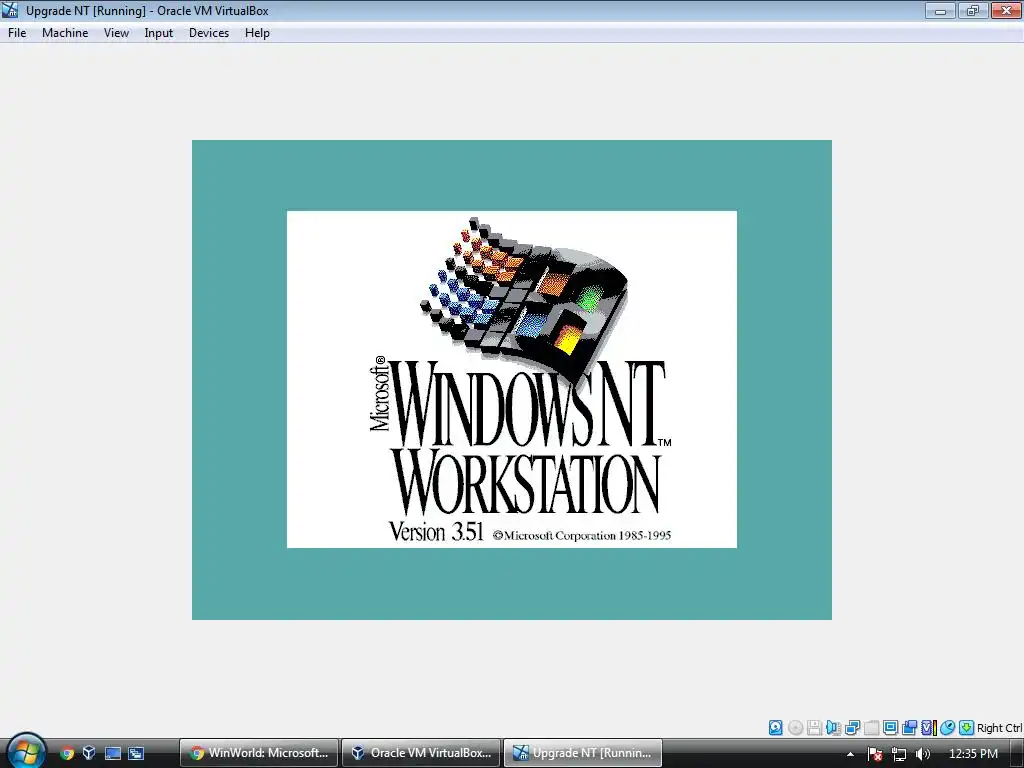The width and height of the screenshot is (1024, 768).
Task: Click the greyed USB devices indicator
Action: [x=871, y=728]
